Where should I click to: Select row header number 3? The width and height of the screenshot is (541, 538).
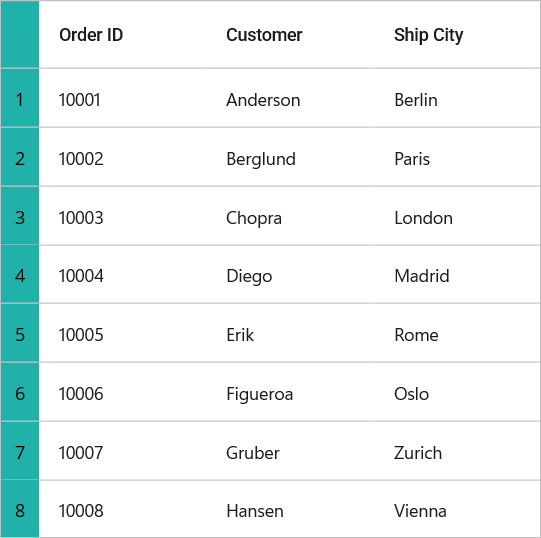click(x=20, y=216)
